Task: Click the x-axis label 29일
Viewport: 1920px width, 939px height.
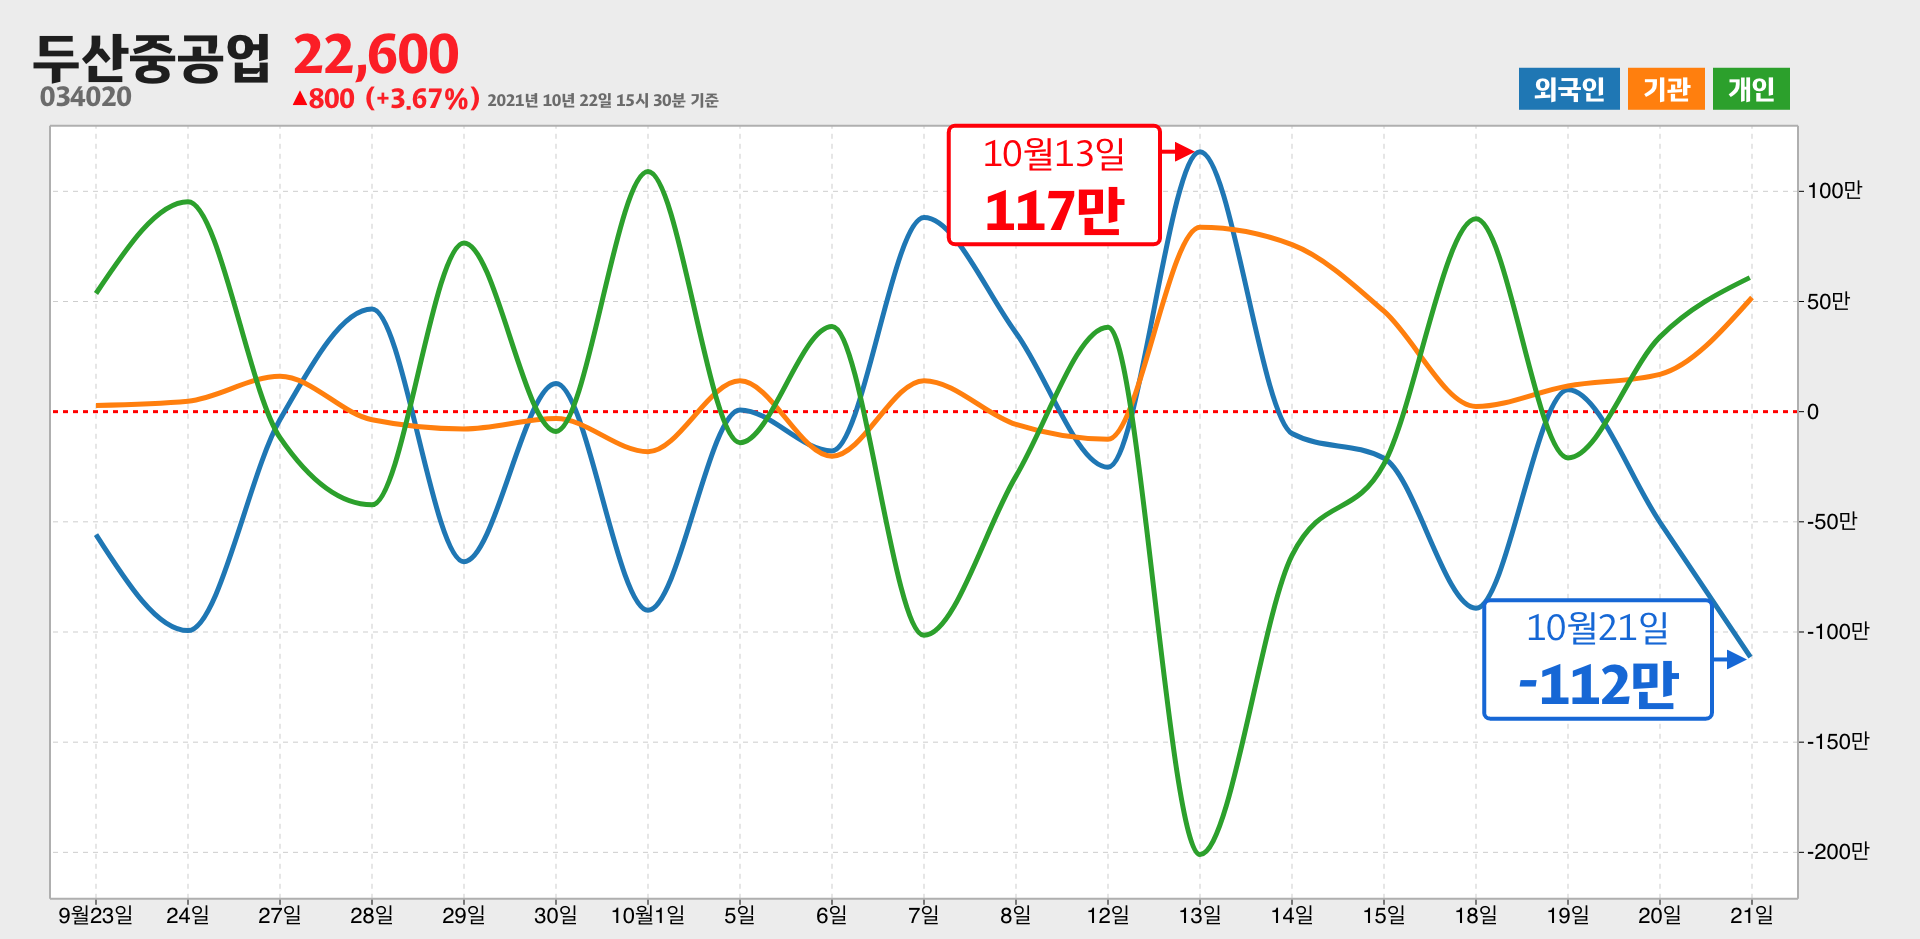Action: point(464,915)
